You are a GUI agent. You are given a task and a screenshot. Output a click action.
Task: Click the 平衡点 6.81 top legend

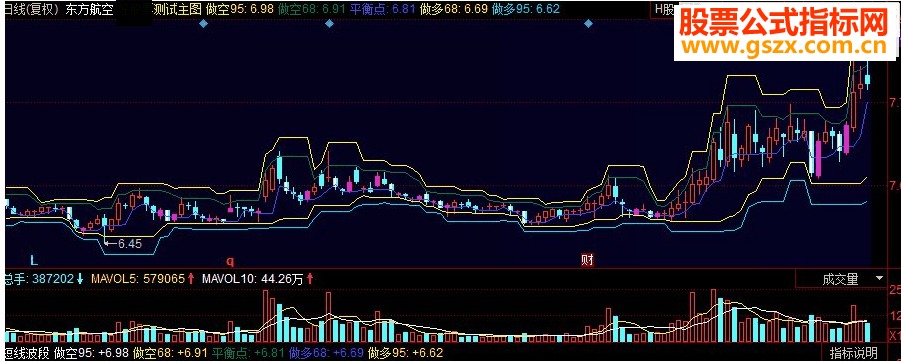383,9
